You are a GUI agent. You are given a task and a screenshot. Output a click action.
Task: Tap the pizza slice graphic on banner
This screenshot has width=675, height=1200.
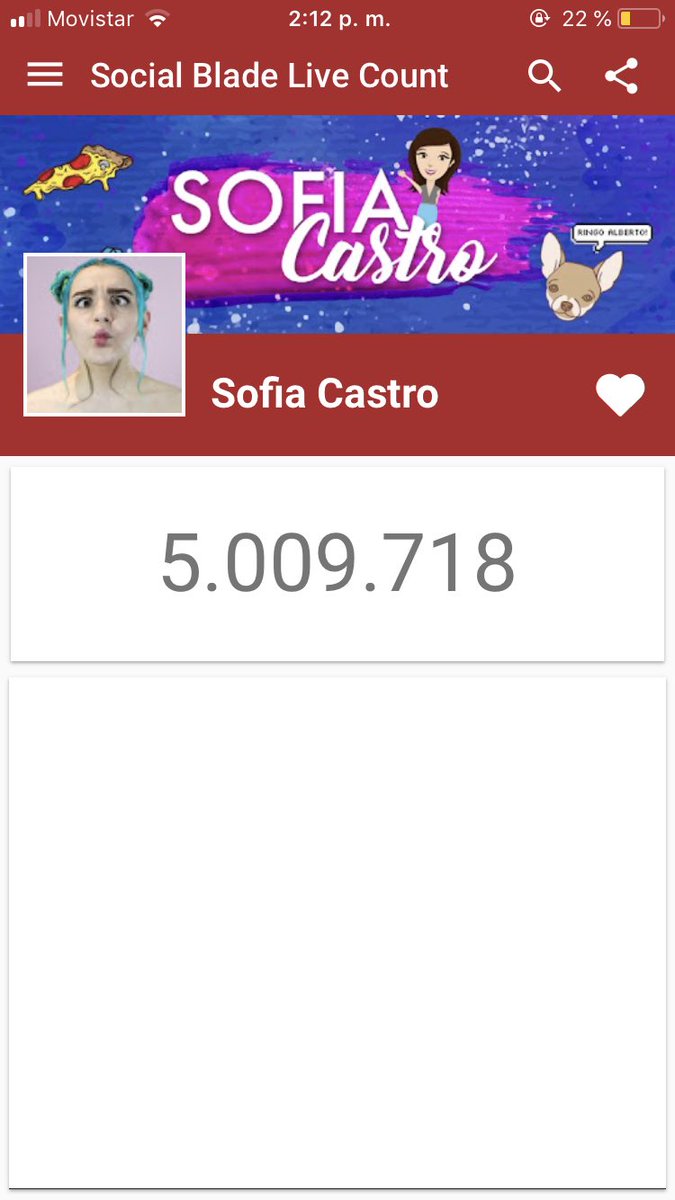(76, 173)
